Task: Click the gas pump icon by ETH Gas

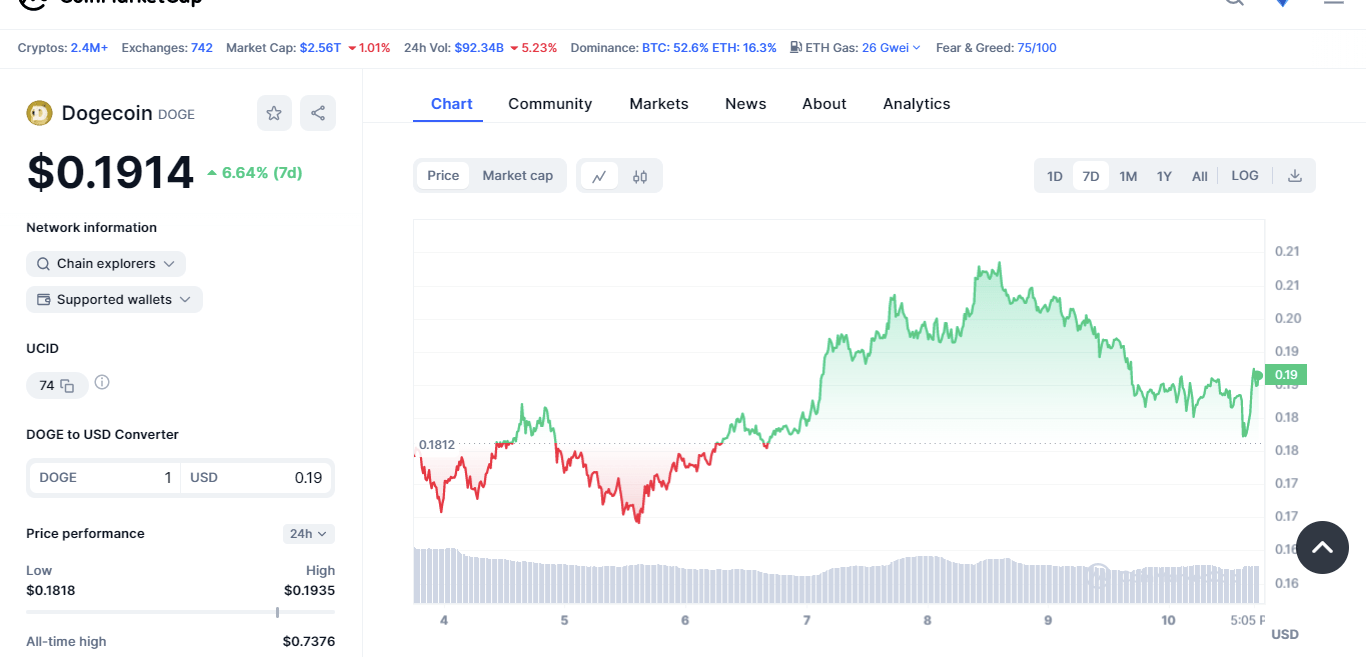Action: point(796,47)
